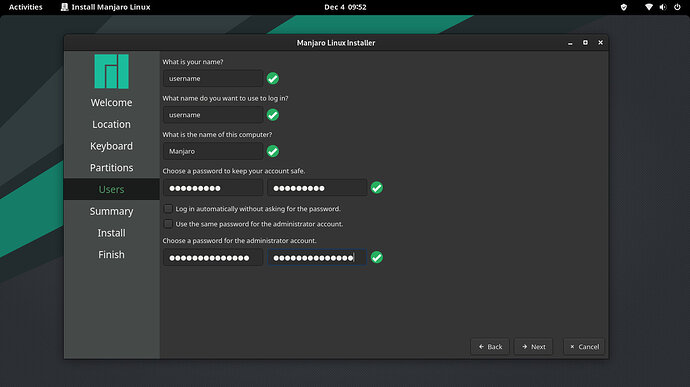Go to the Install step

[x=111, y=233]
